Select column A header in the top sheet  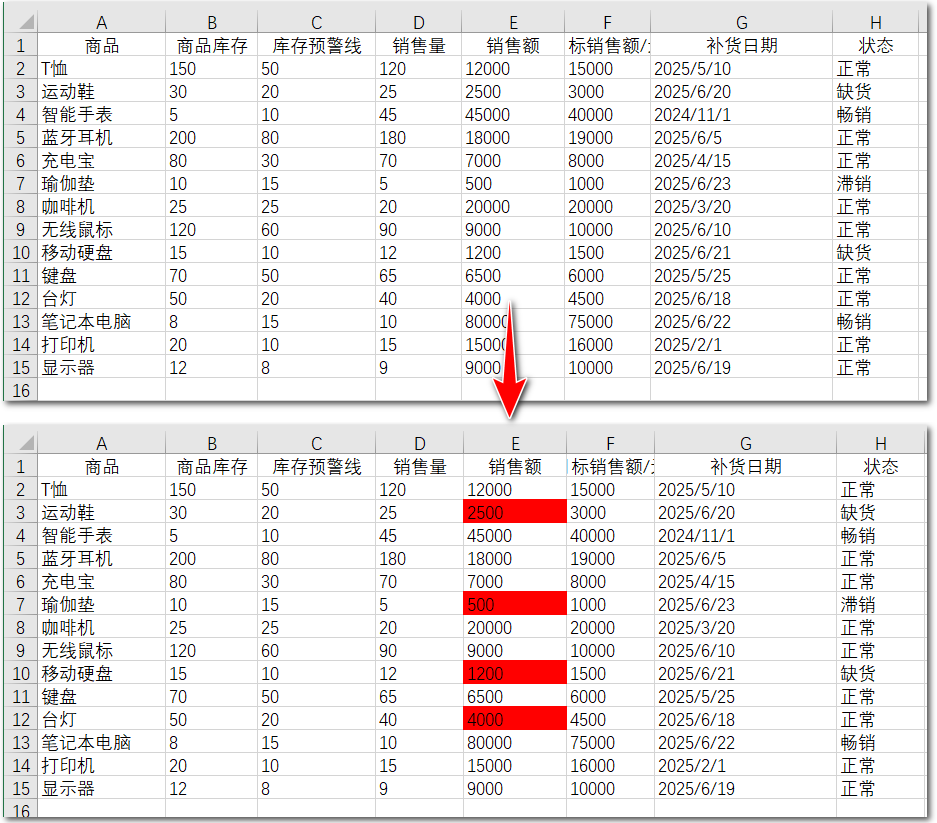[x=100, y=22]
